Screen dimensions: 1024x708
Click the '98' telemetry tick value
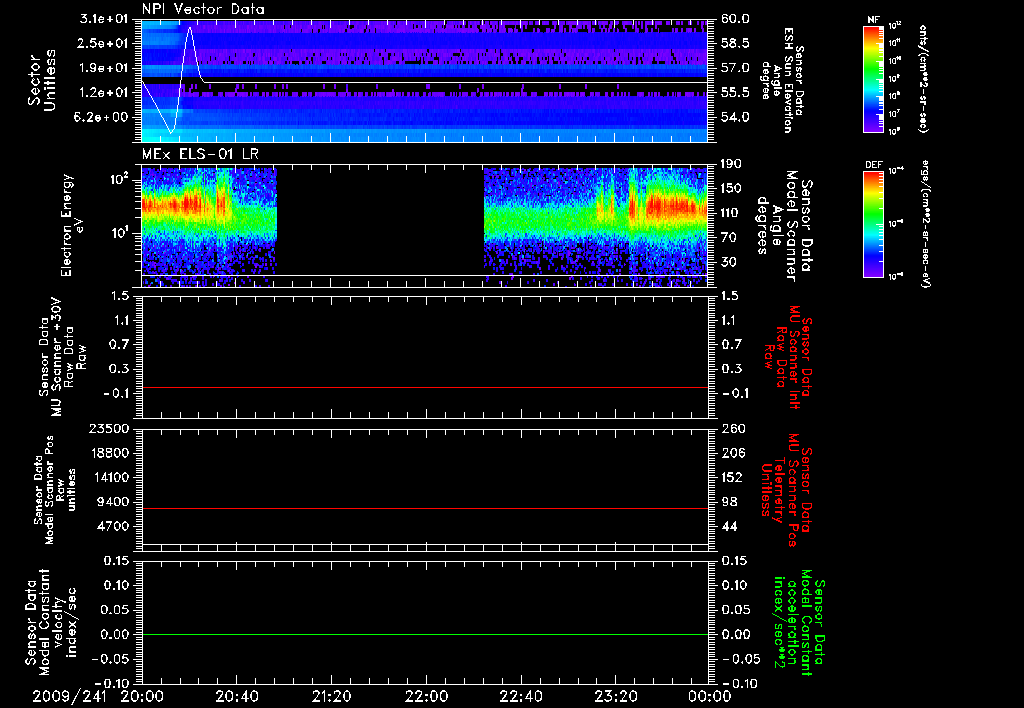click(728, 502)
